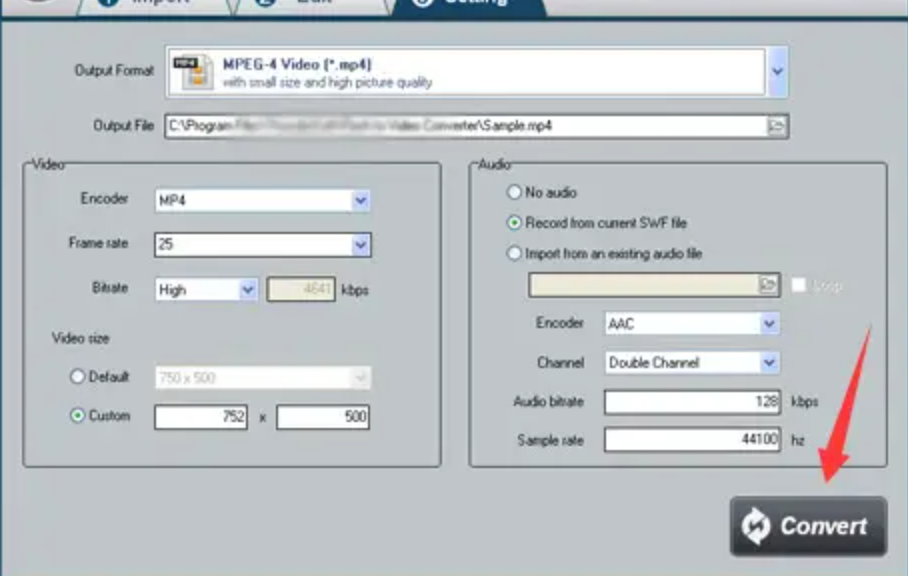The width and height of the screenshot is (908, 576).
Task: Click the custom width field showing 752
Action: pos(201,417)
